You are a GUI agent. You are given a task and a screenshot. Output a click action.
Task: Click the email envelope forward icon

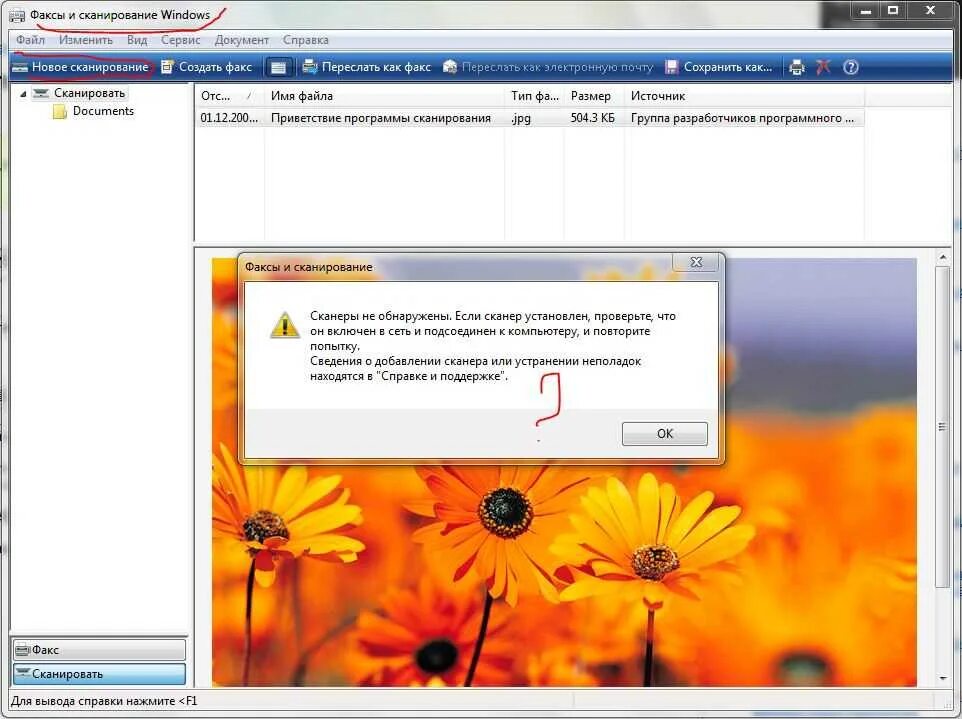450,67
